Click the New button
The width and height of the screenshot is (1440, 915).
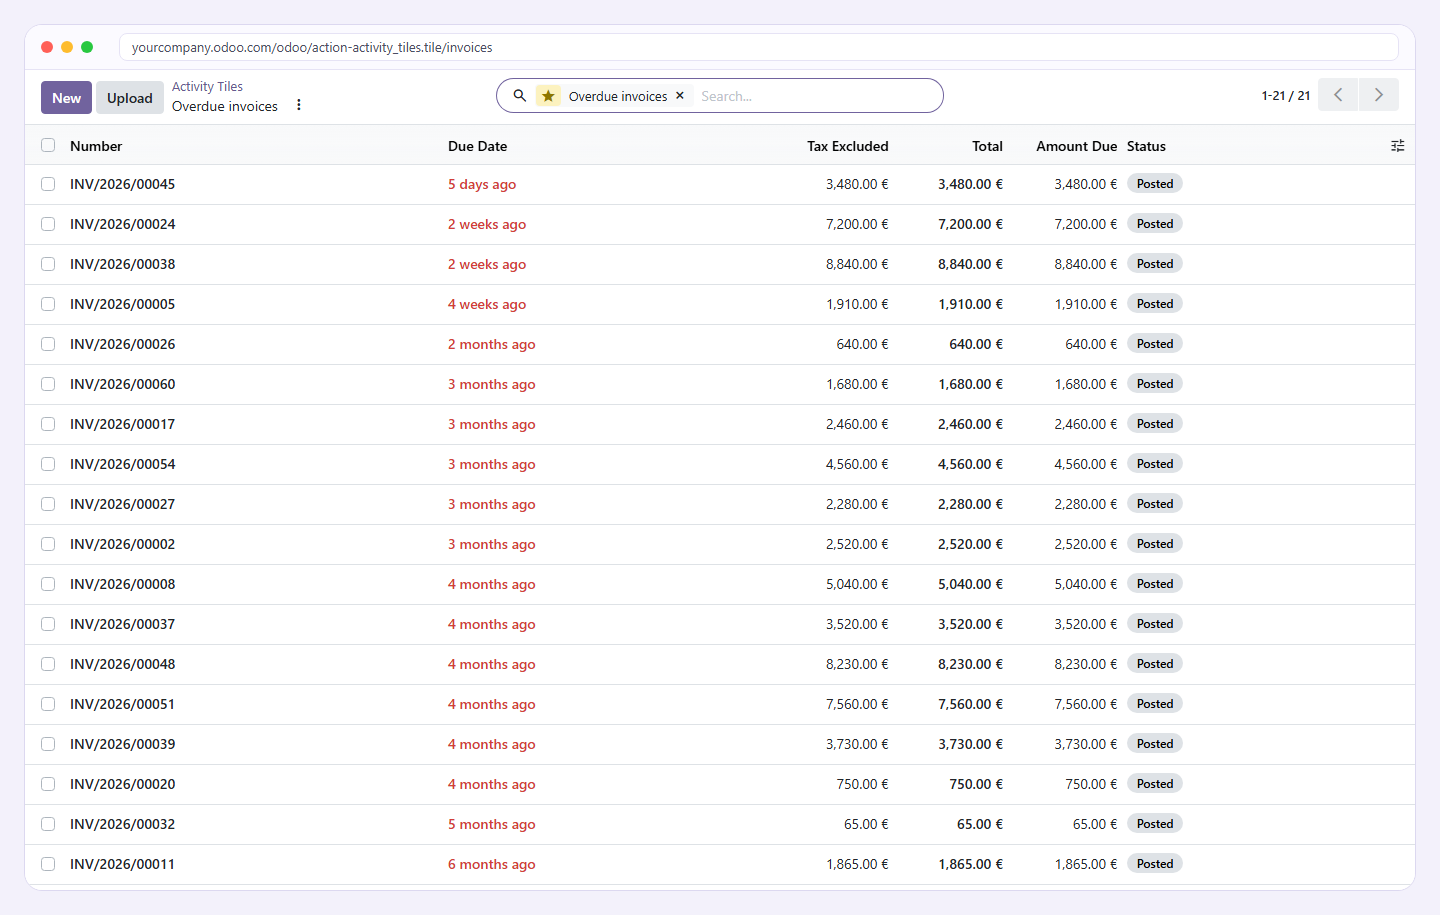point(66,97)
